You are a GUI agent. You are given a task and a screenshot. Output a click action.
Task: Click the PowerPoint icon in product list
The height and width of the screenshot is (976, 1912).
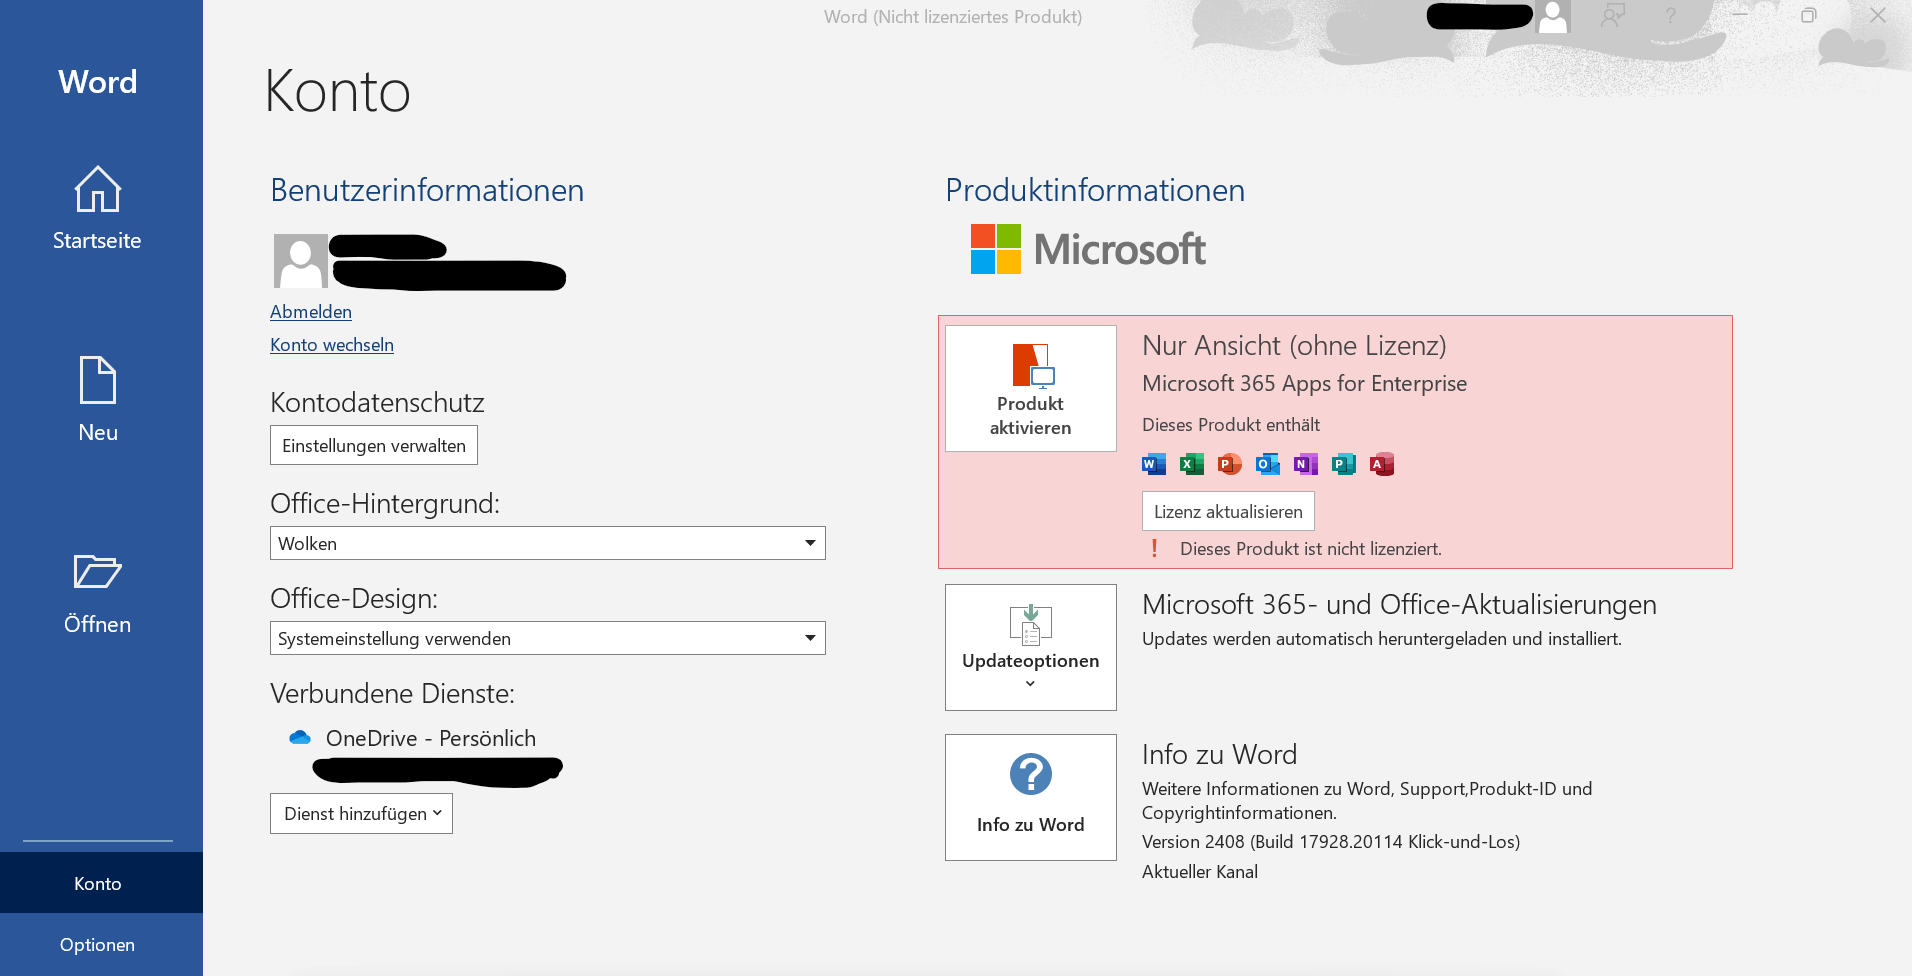1230,464
